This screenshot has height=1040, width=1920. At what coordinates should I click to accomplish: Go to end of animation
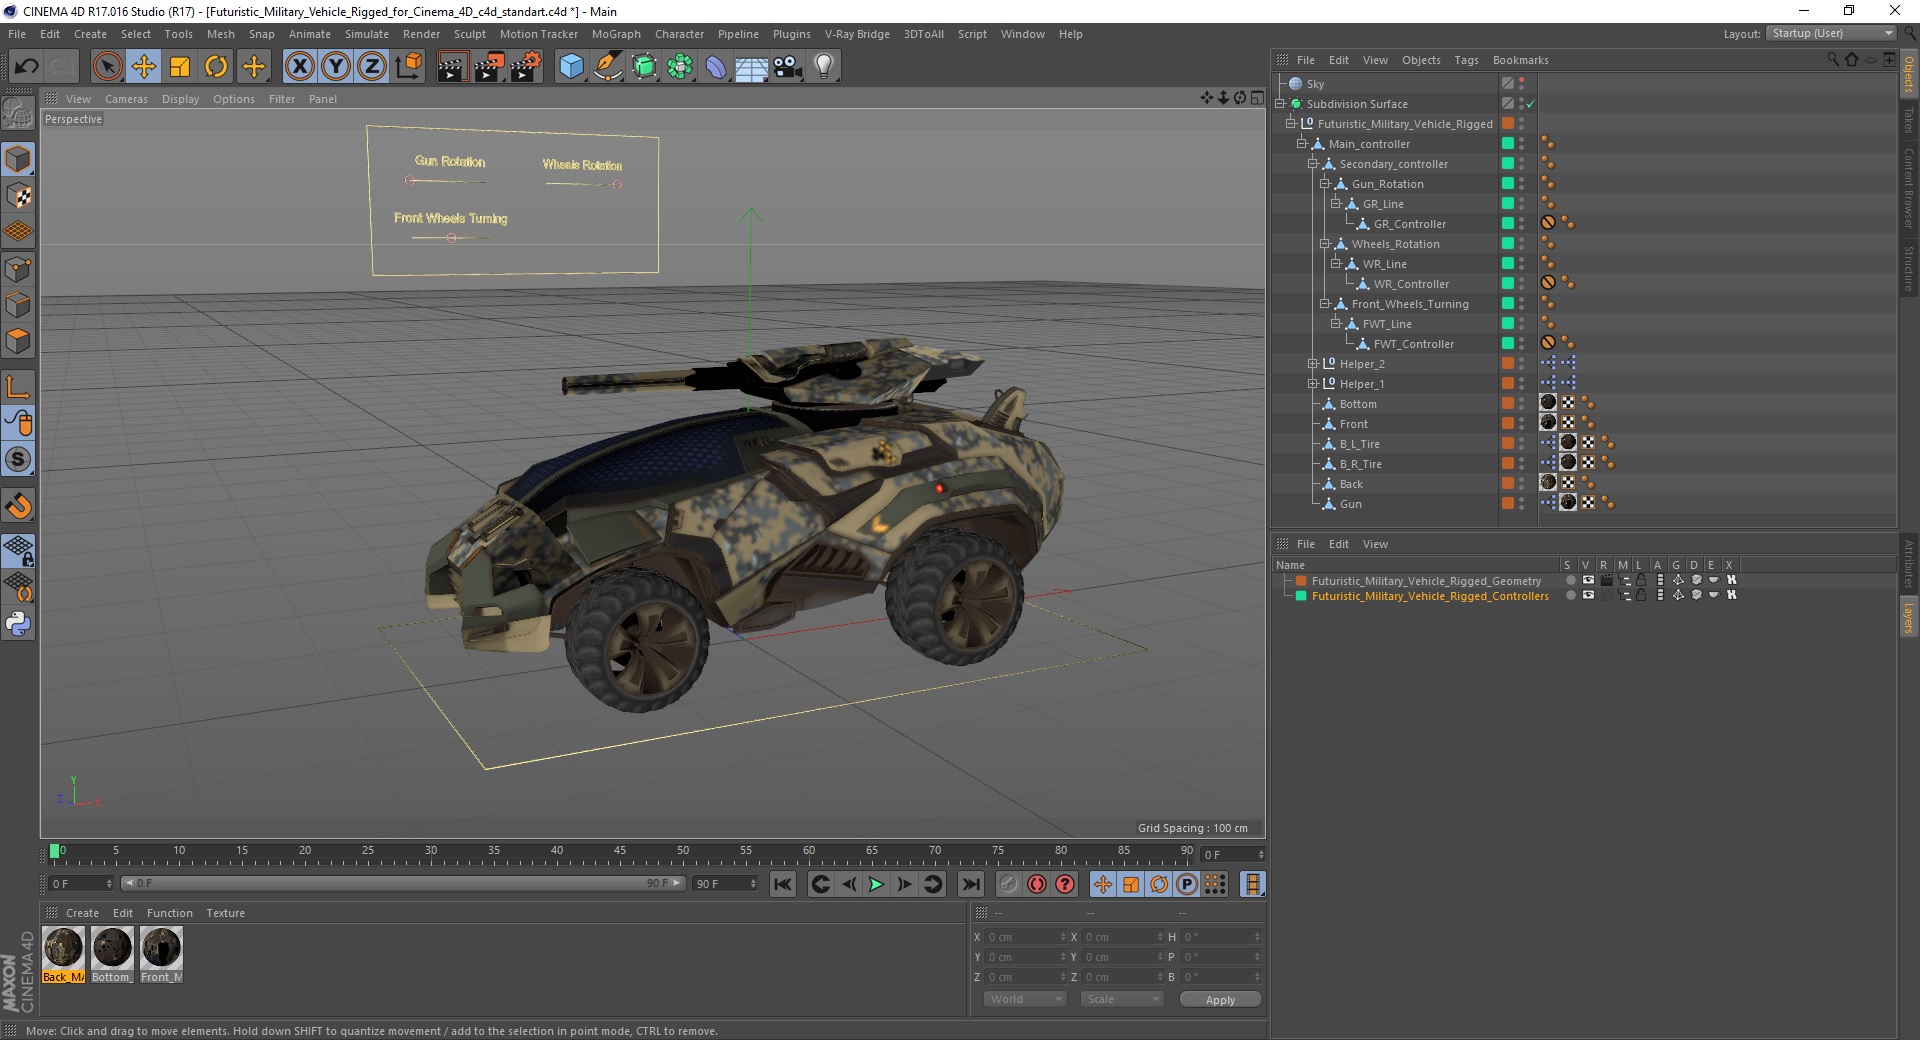pos(971,884)
